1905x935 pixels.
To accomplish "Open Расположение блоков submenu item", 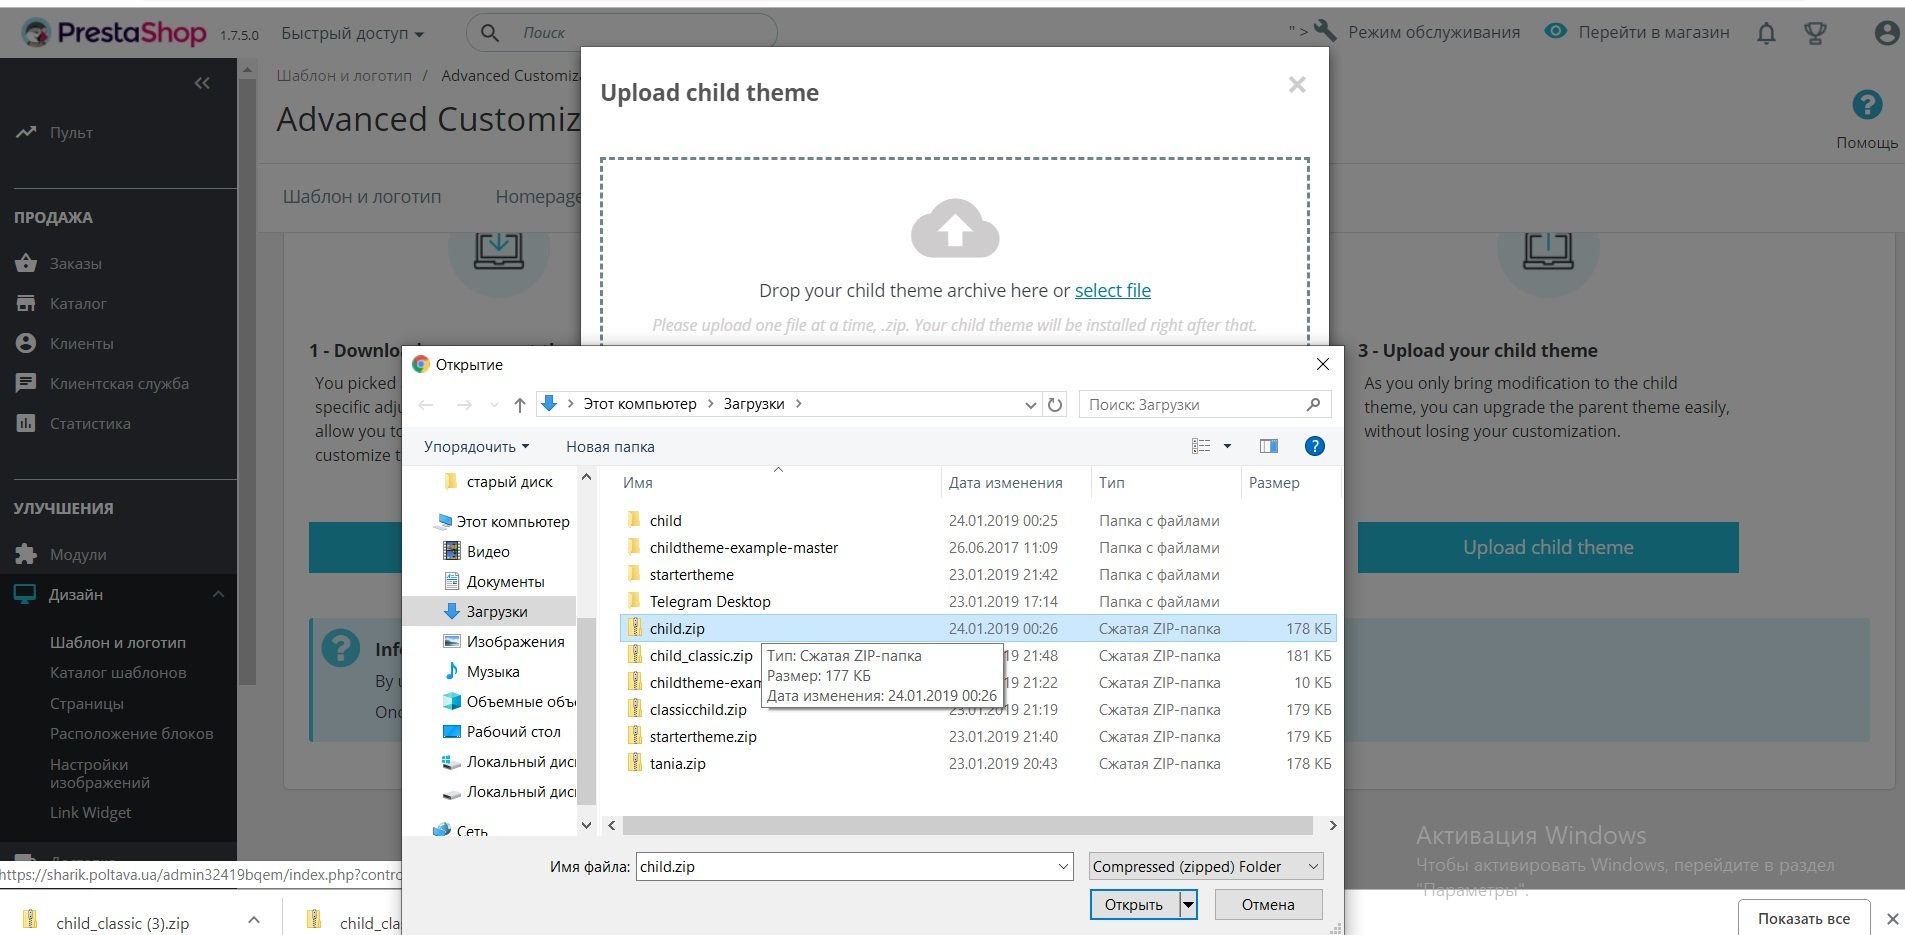I will pos(132,733).
